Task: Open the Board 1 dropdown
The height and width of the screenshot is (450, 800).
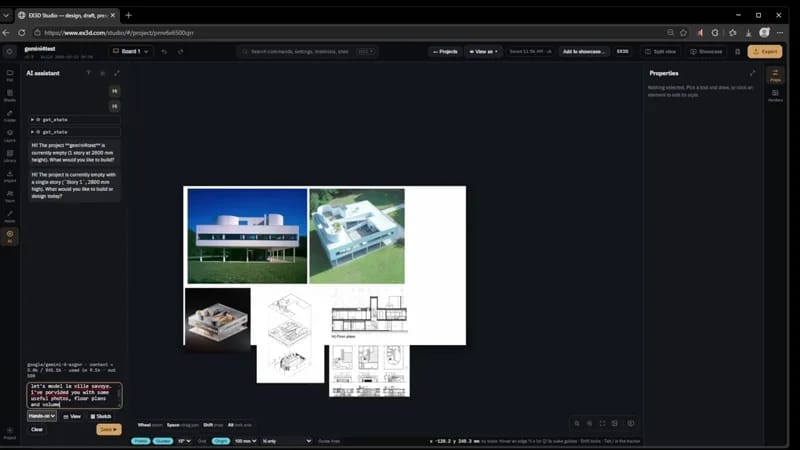Action: tap(131, 52)
